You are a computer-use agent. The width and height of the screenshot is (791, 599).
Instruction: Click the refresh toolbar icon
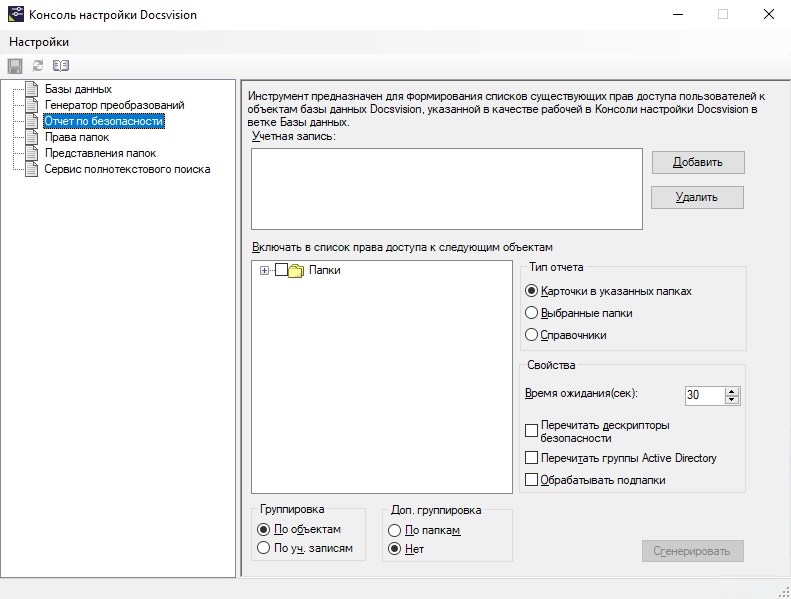[38, 65]
